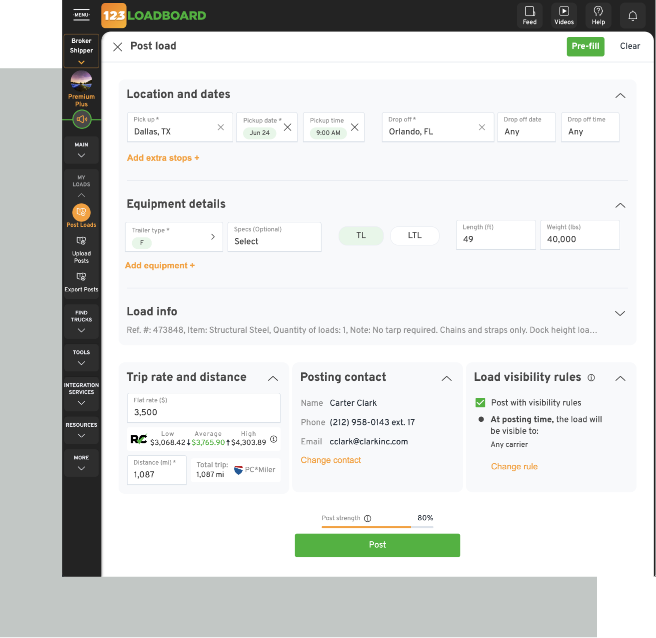Screen dimensions: 656x638
Task: Click the green Post button
Action: [377, 545]
